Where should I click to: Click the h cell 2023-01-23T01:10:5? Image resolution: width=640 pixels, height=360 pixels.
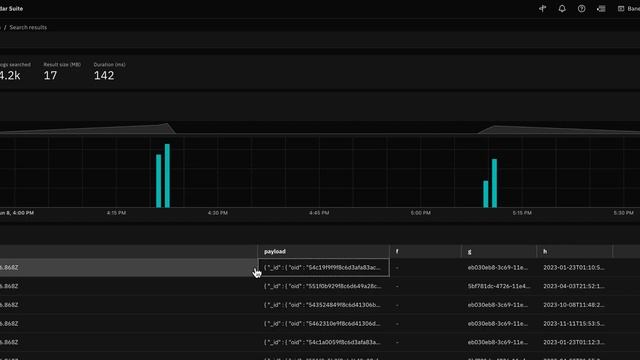pyautogui.click(x=574, y=267)
